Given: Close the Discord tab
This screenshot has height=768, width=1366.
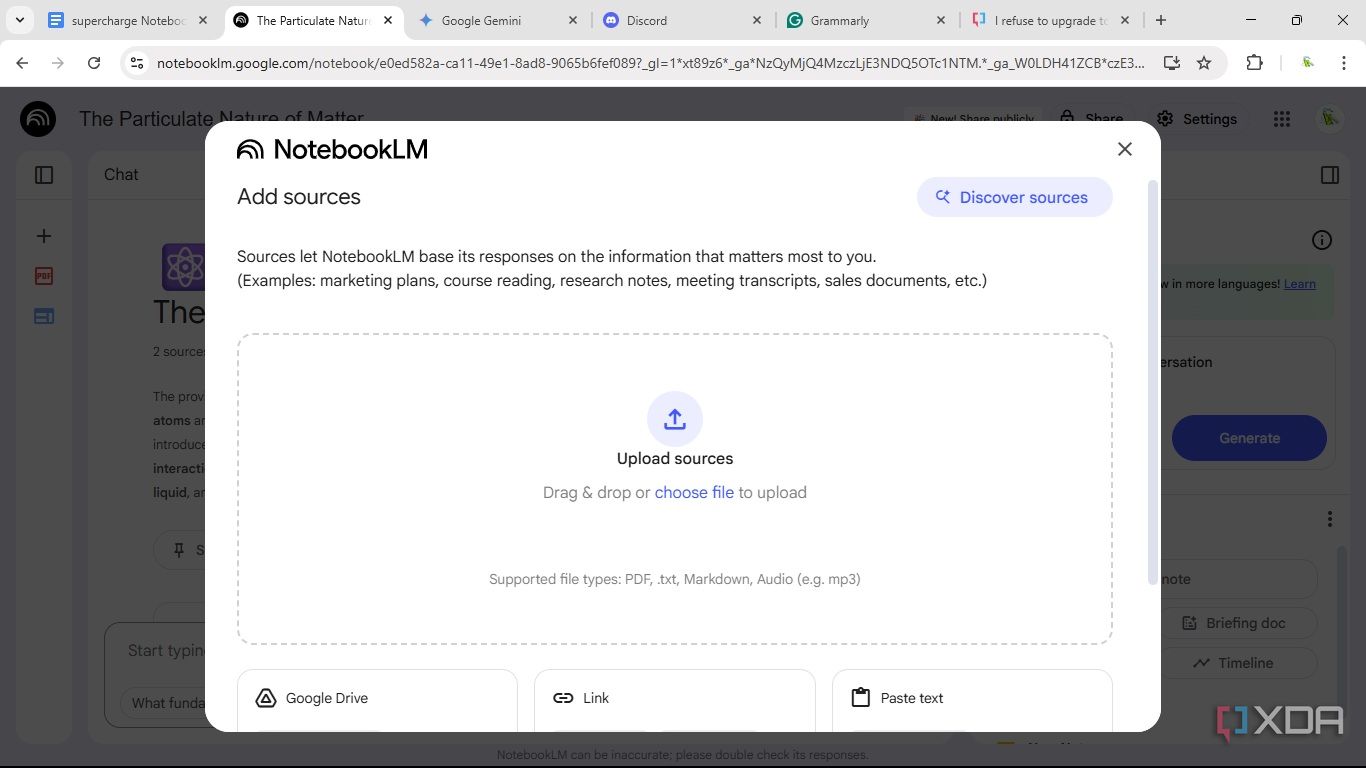Looking at the screenshot, I should coord(756,20).
